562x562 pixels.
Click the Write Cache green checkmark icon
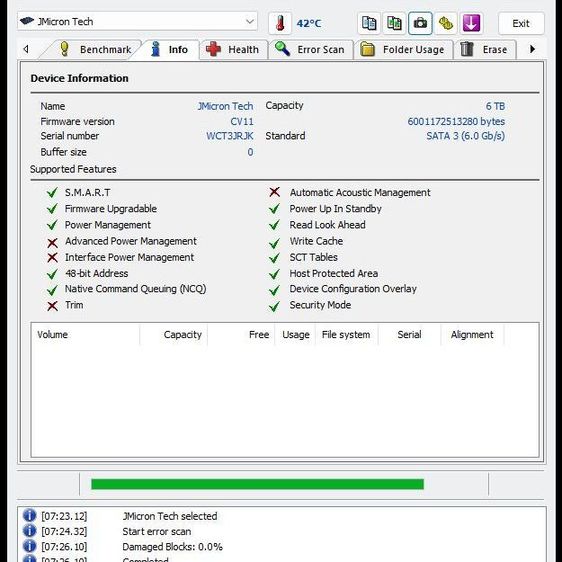(x=275, y=243)
